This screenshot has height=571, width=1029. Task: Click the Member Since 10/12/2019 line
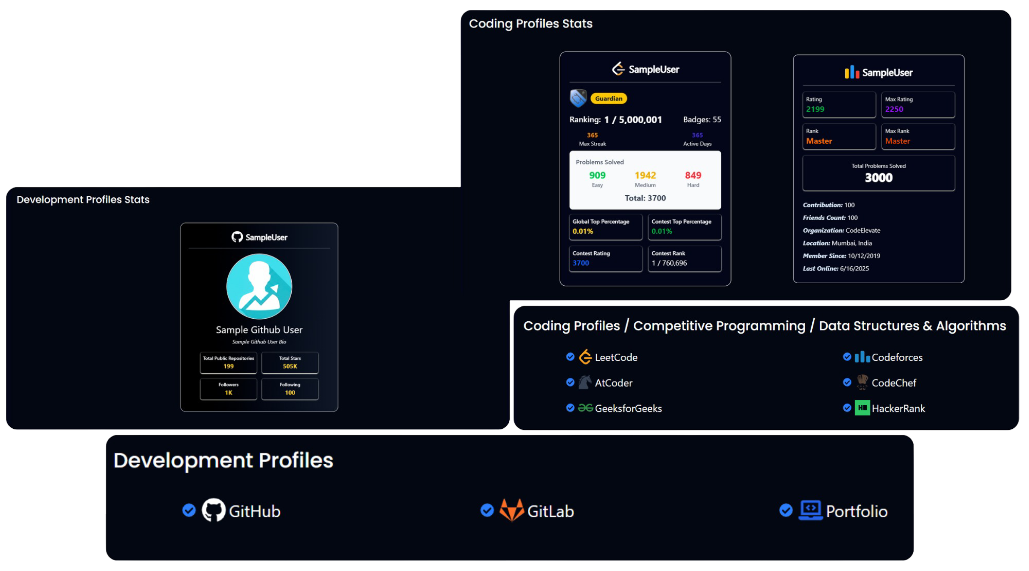click(841, 255)
